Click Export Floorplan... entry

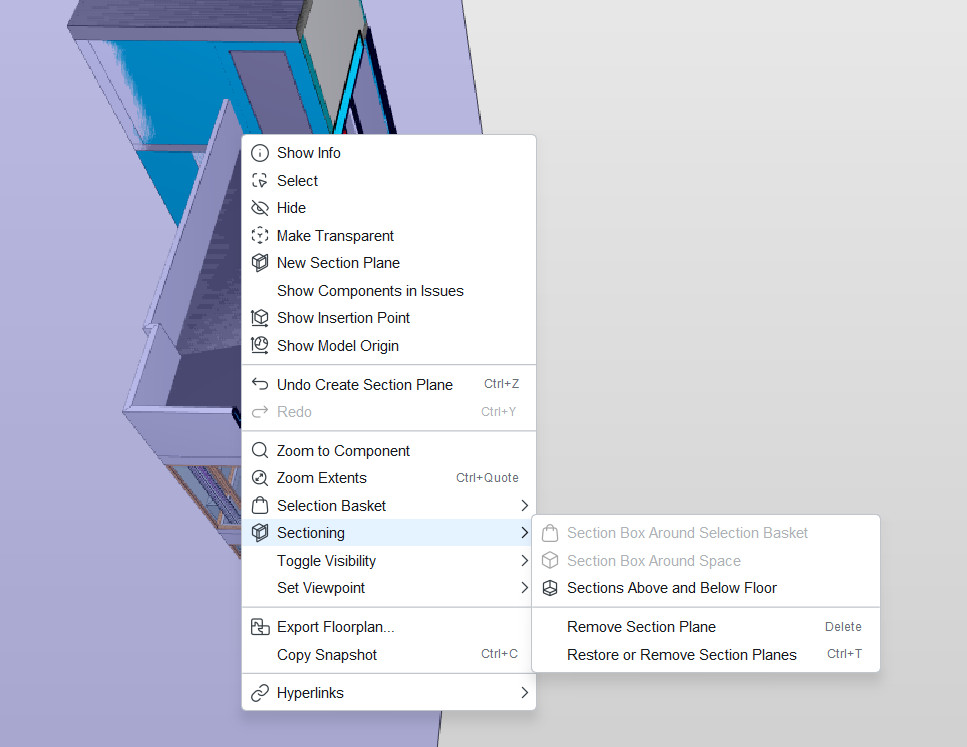pos(335,628)
